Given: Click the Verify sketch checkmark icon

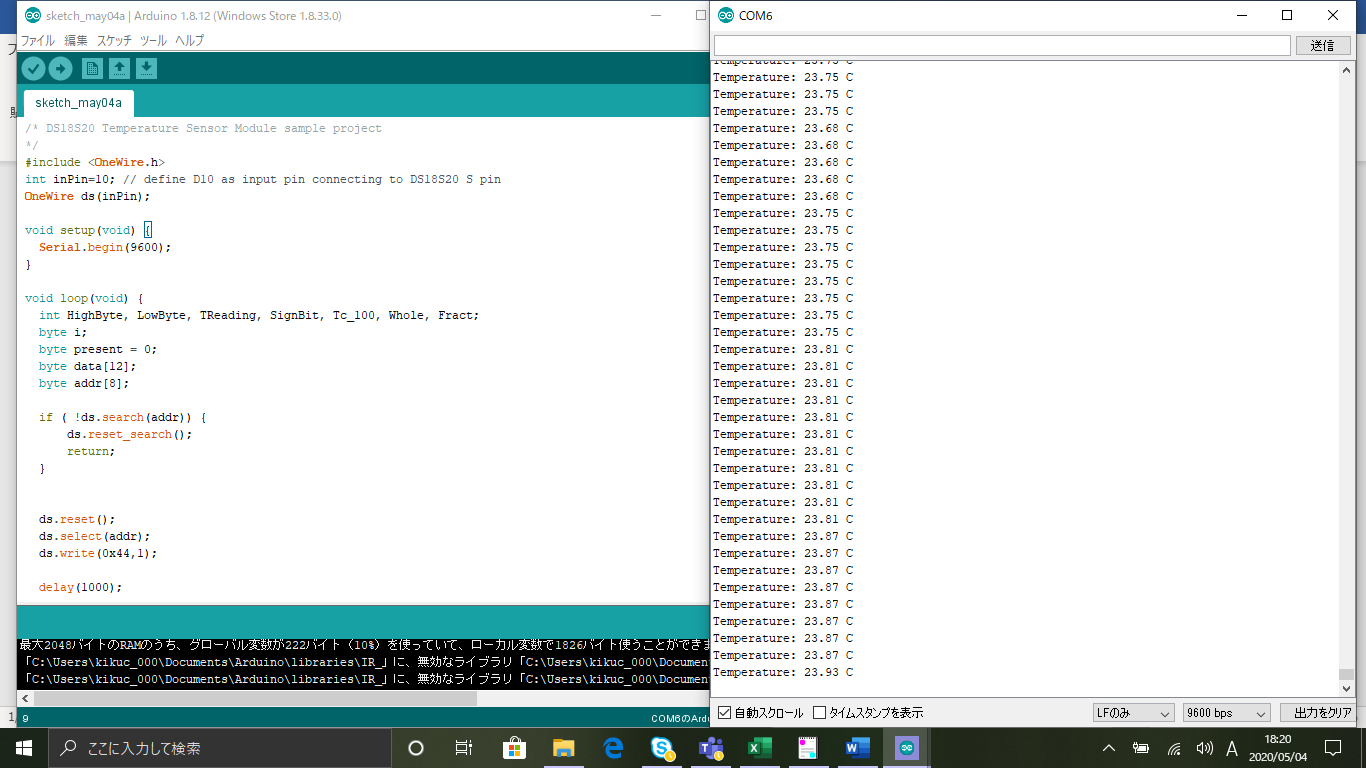Looking at the screenshot, I should (x=33, y=68).
